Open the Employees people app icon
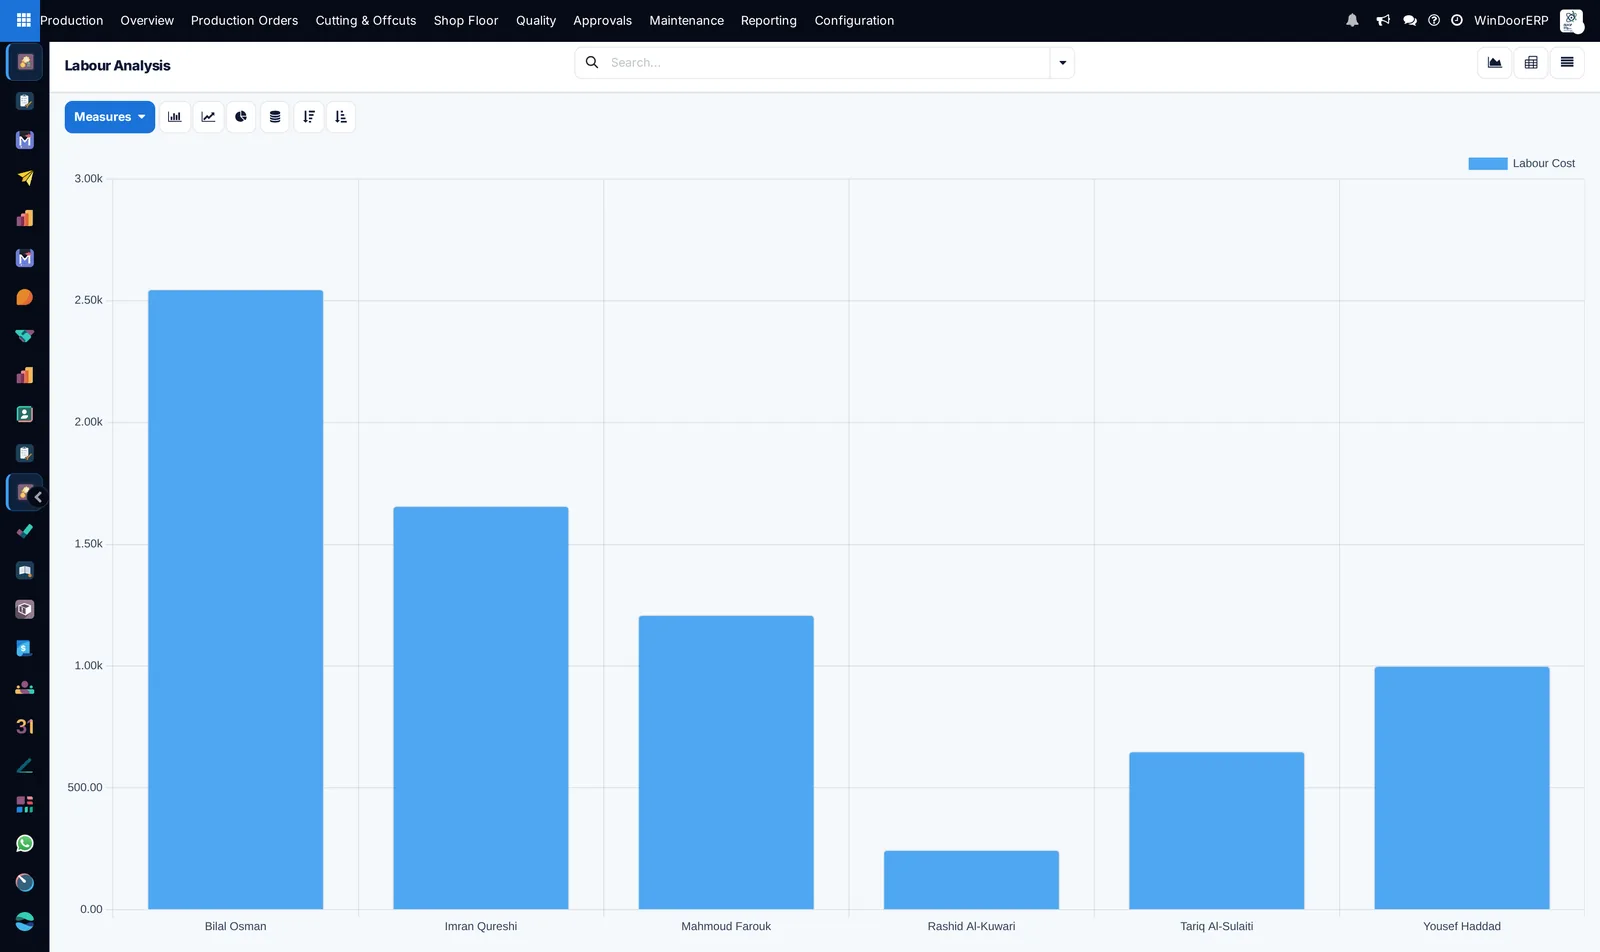Viewport: 1600px width, 952px height. [25, 687]
